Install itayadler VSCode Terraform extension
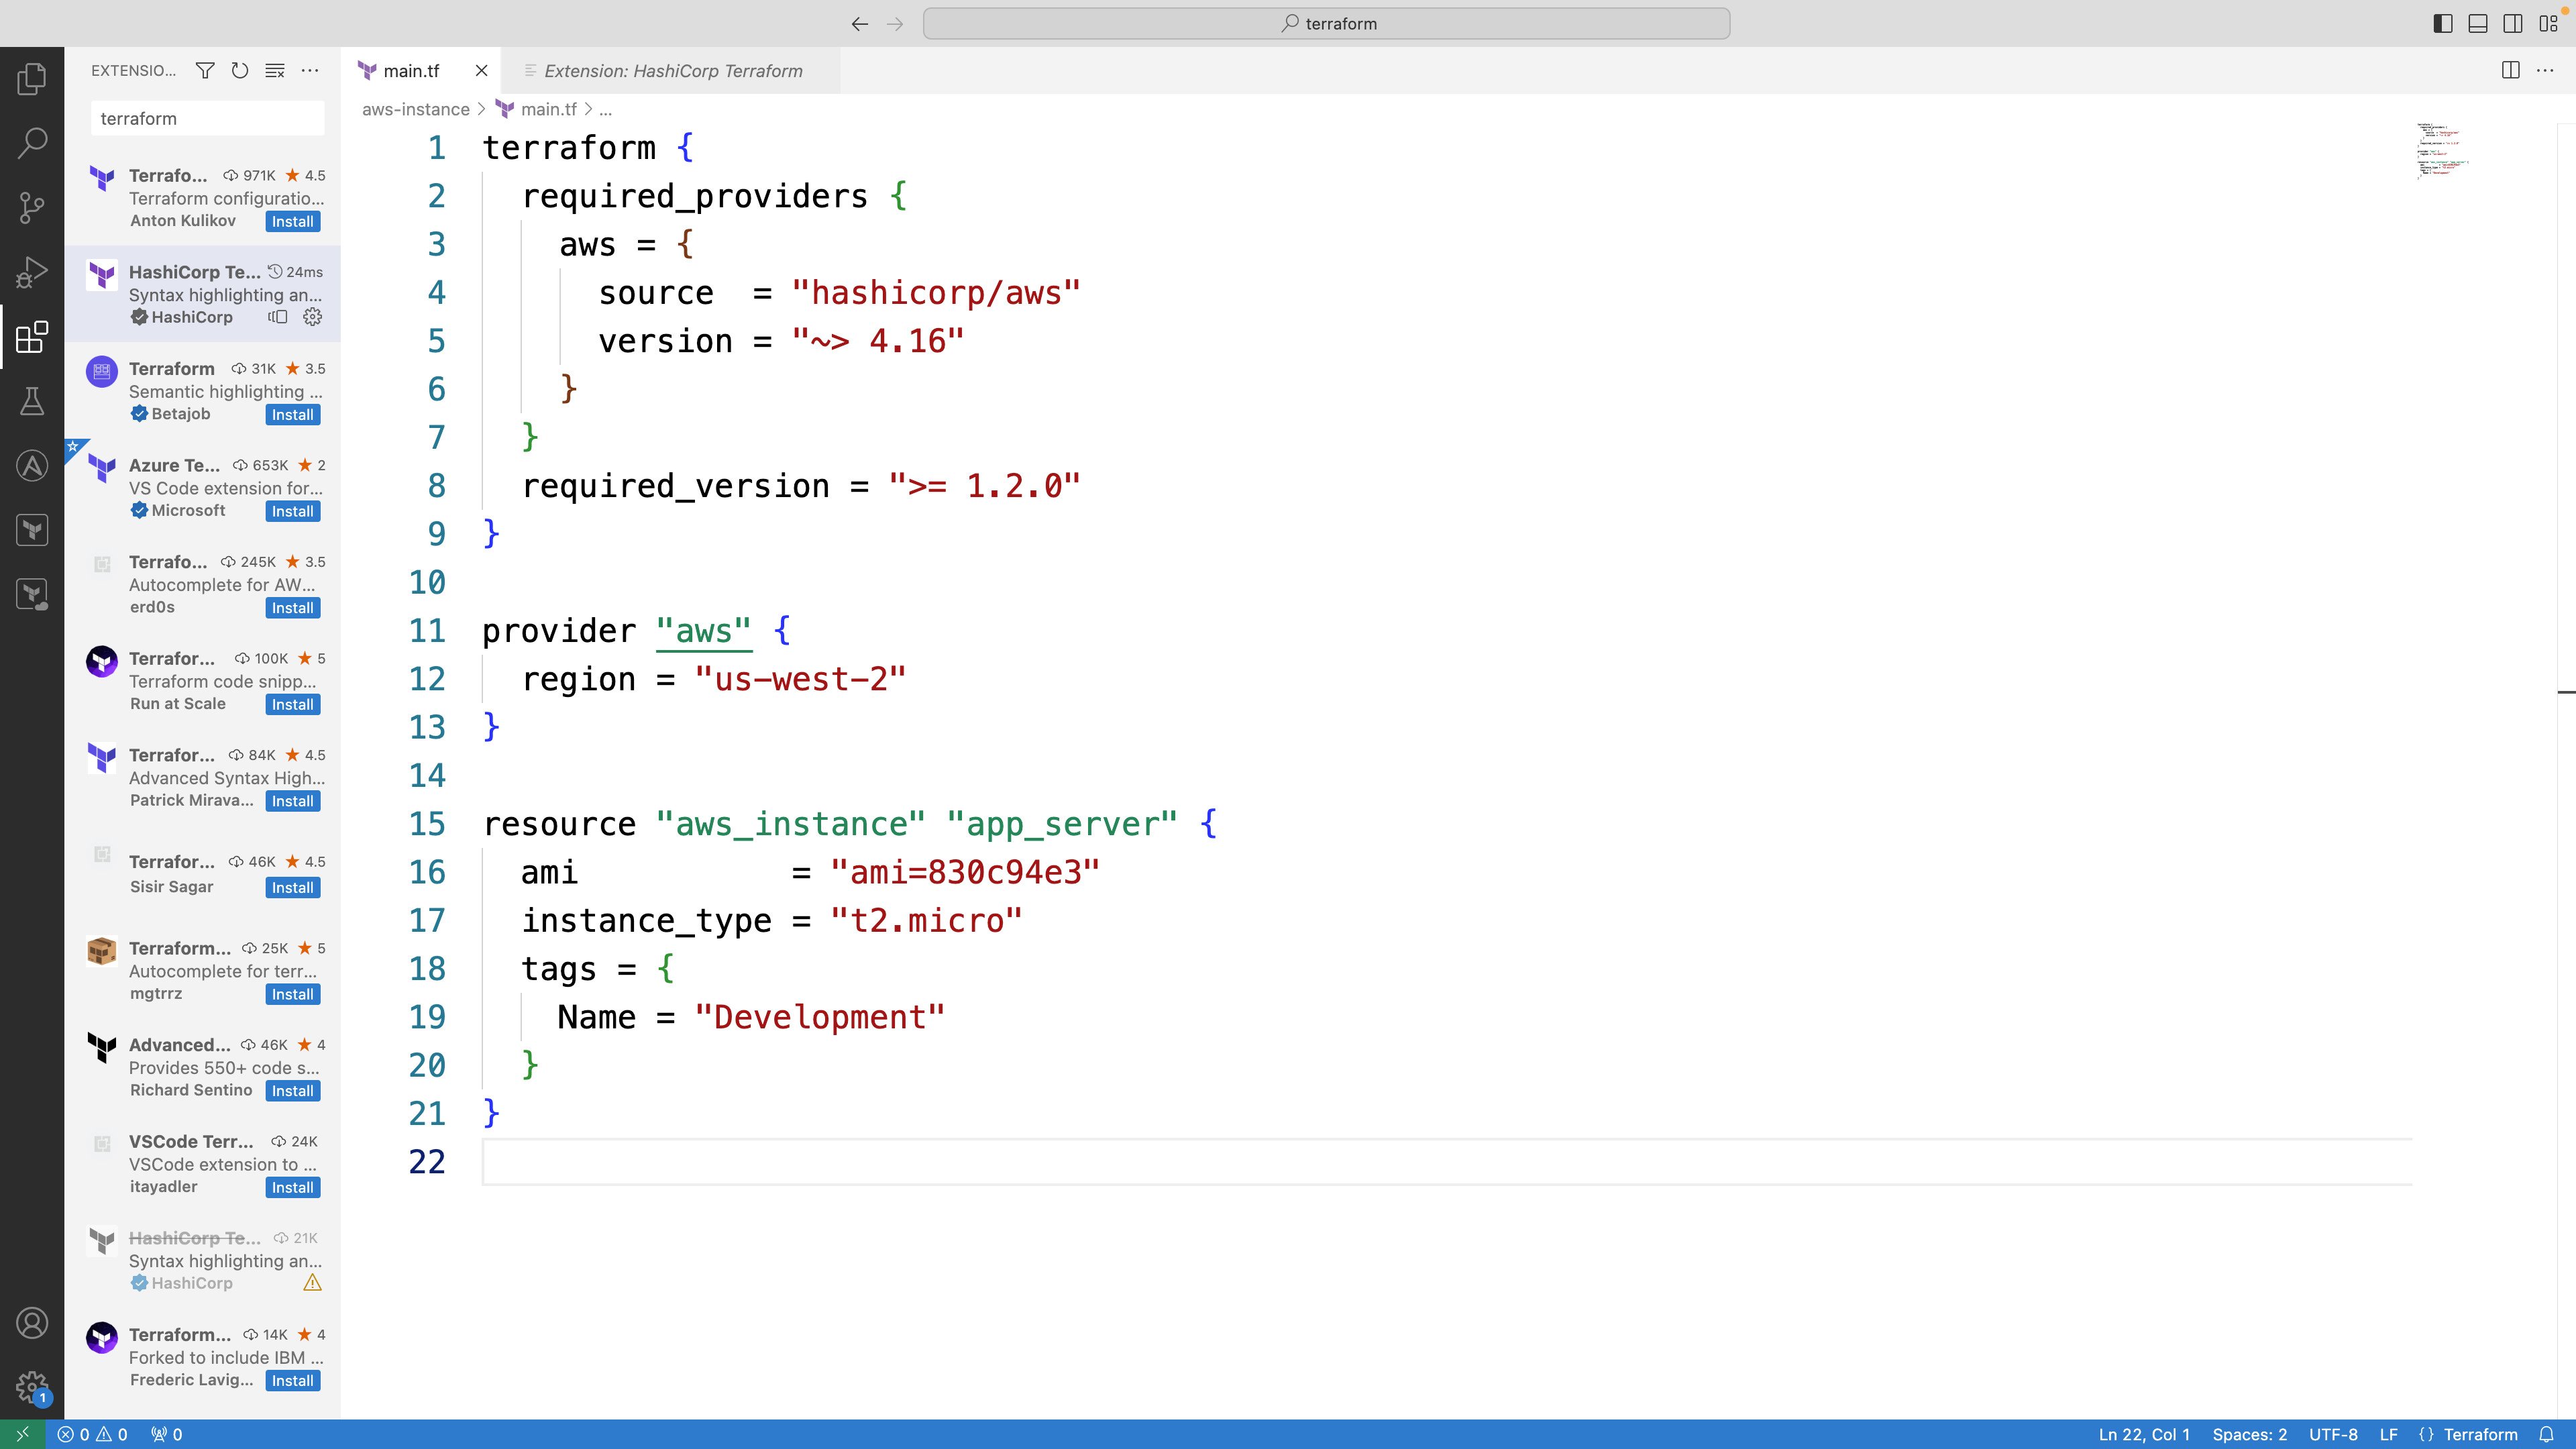The image size is (2576, 1449). pos(293,1187)
